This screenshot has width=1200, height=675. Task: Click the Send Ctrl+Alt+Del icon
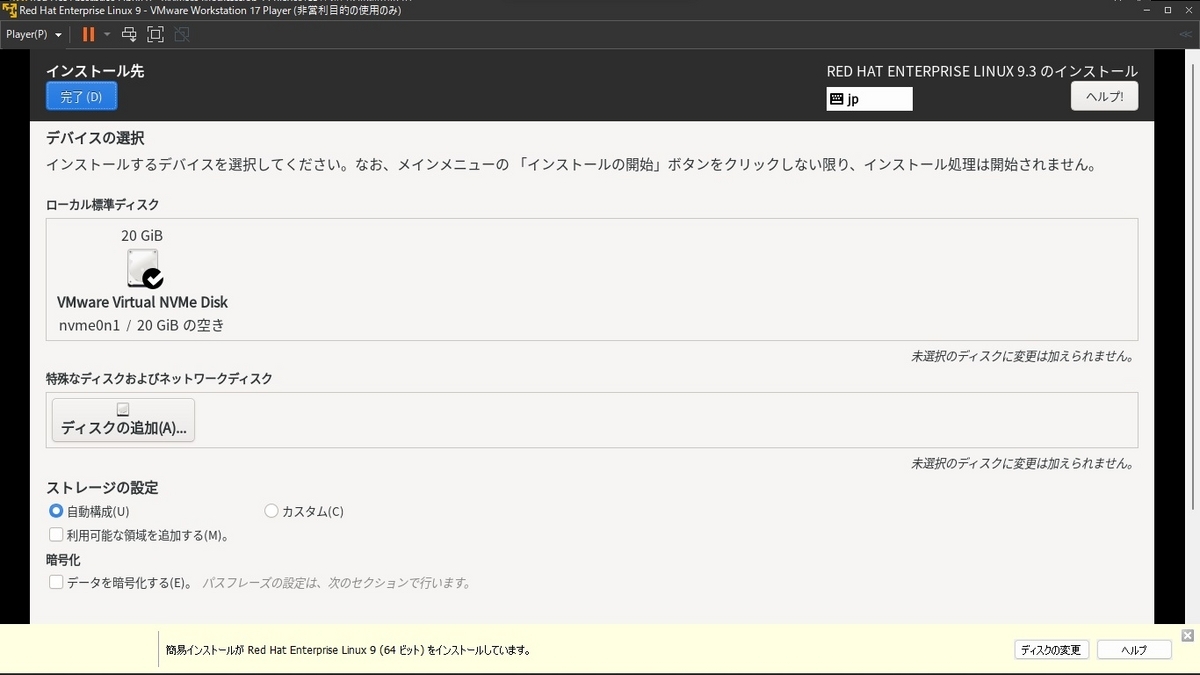pos(129,34)
